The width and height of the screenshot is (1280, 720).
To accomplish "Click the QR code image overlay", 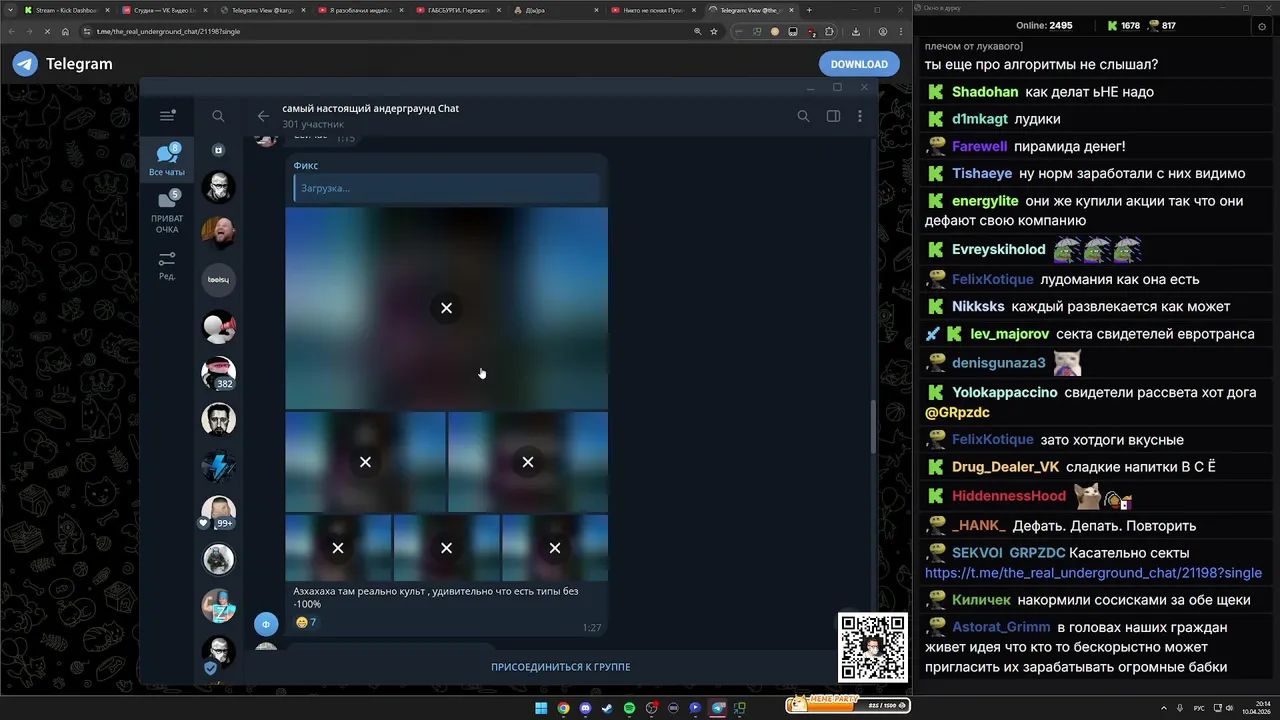I will coord(873,647).
